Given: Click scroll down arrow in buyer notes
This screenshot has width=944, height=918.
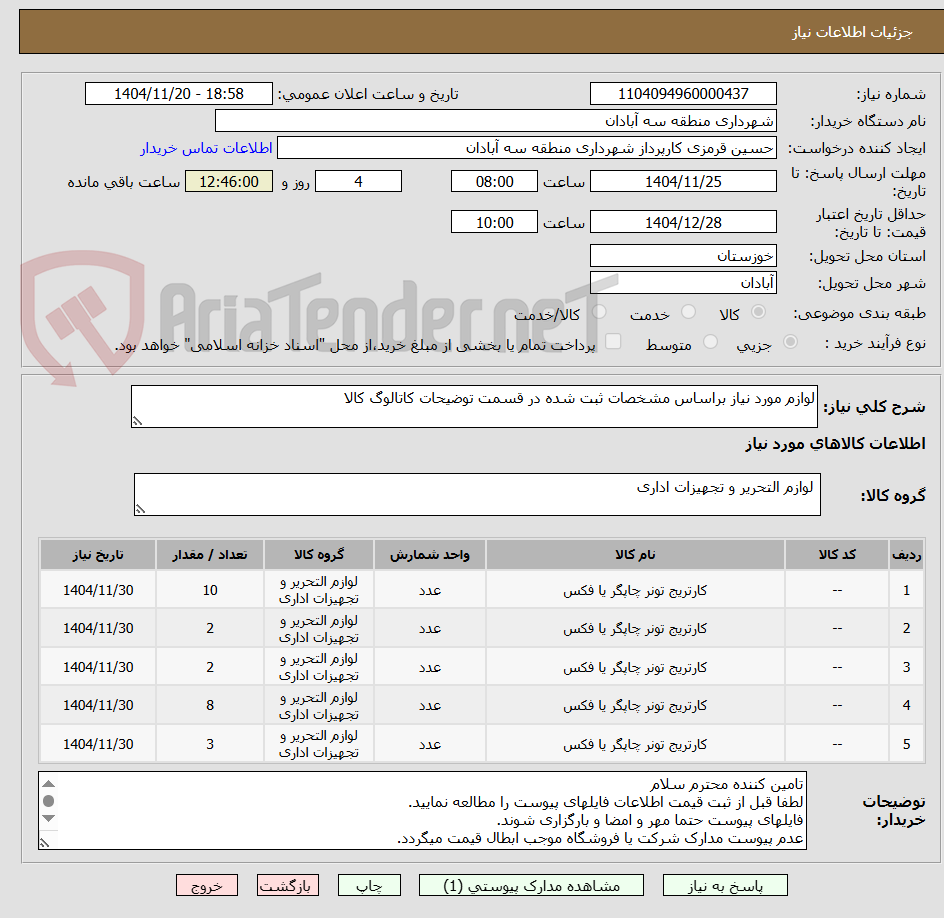Looking at the screenshot, I should [x=49, y=818].
